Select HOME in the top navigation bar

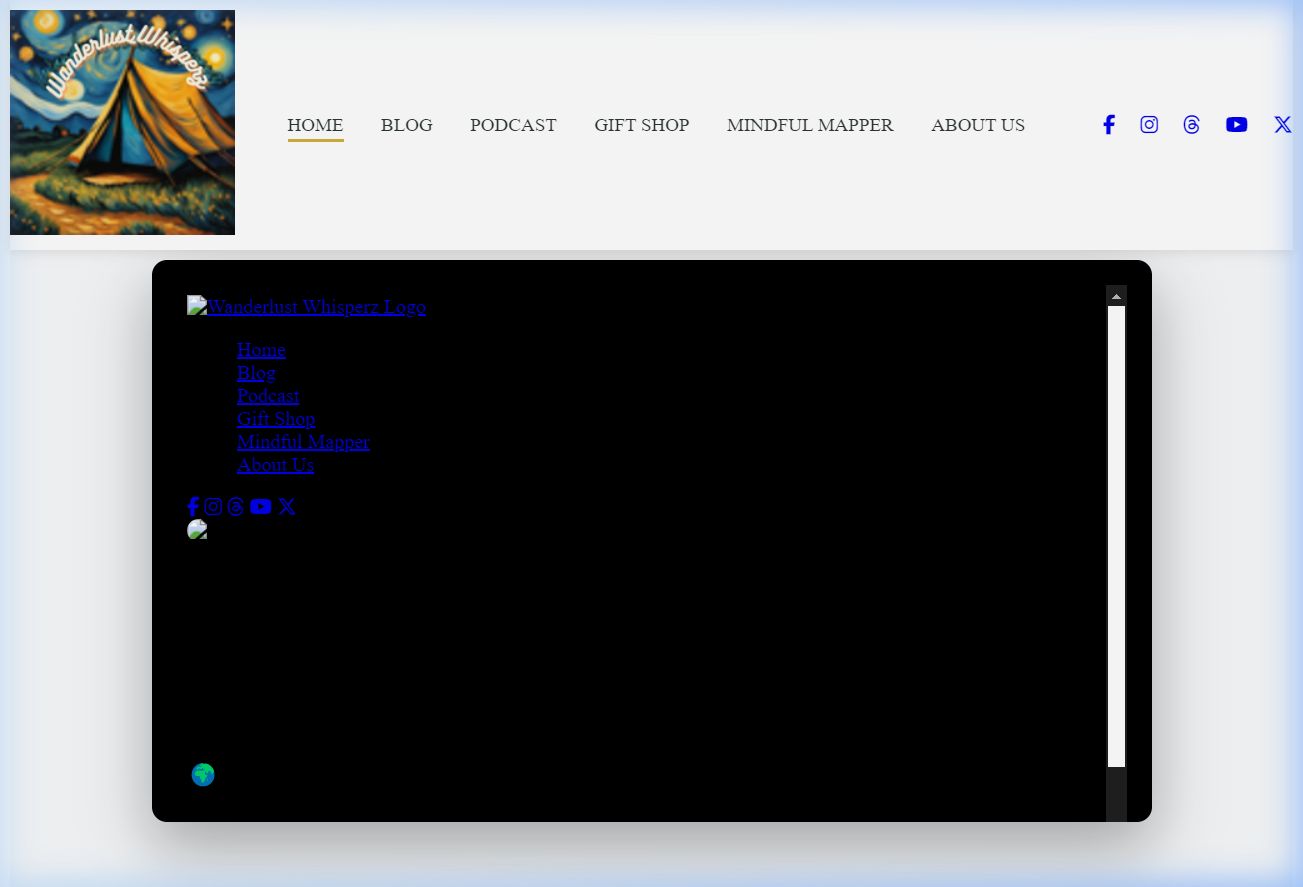pyautogui.click(x=315, y=125)
